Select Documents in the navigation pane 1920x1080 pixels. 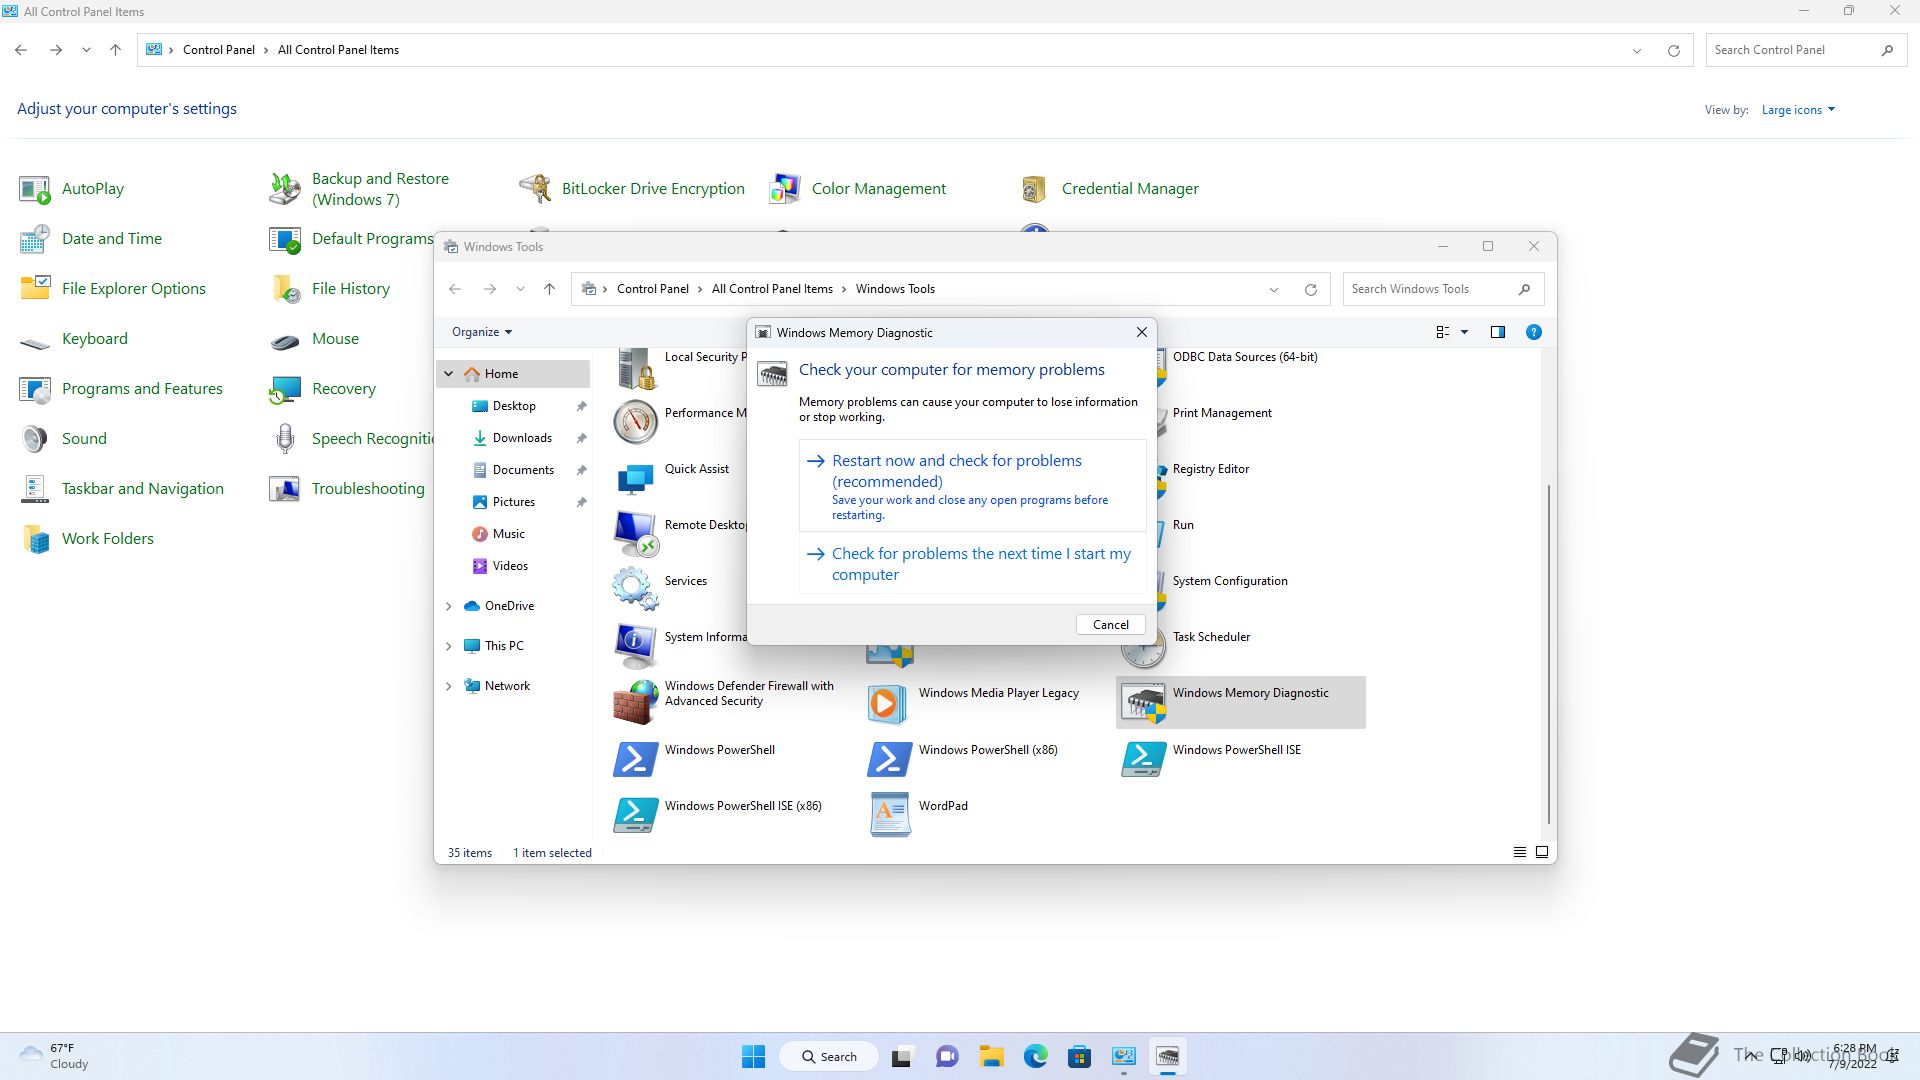coord(523,470)
